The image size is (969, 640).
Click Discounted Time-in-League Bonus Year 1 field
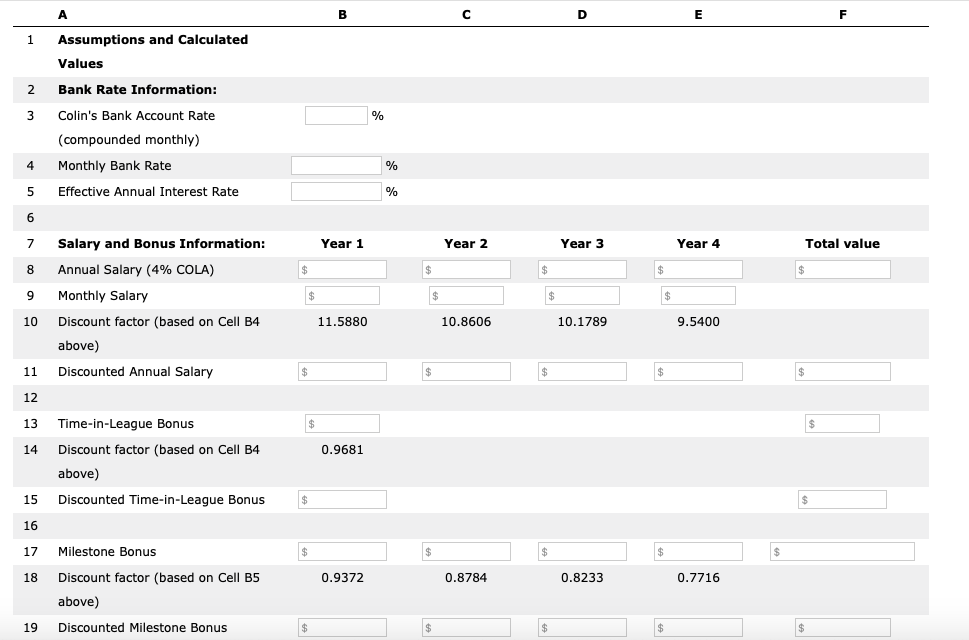(x=342, y=499)
